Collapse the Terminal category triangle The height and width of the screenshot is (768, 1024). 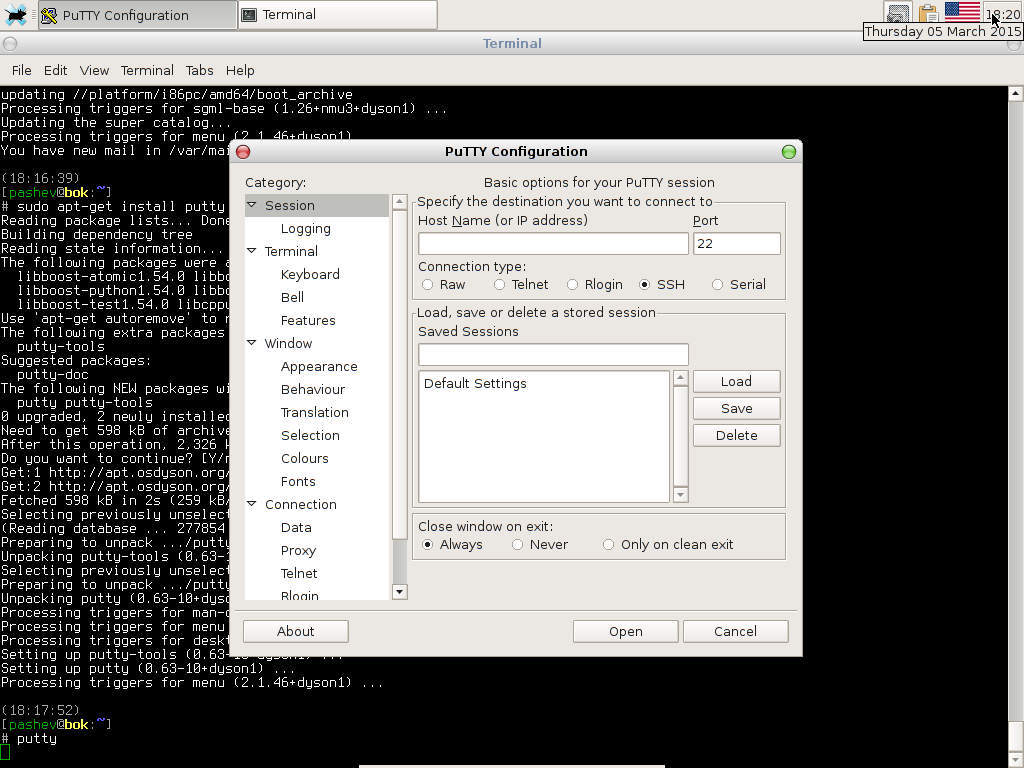252,251
